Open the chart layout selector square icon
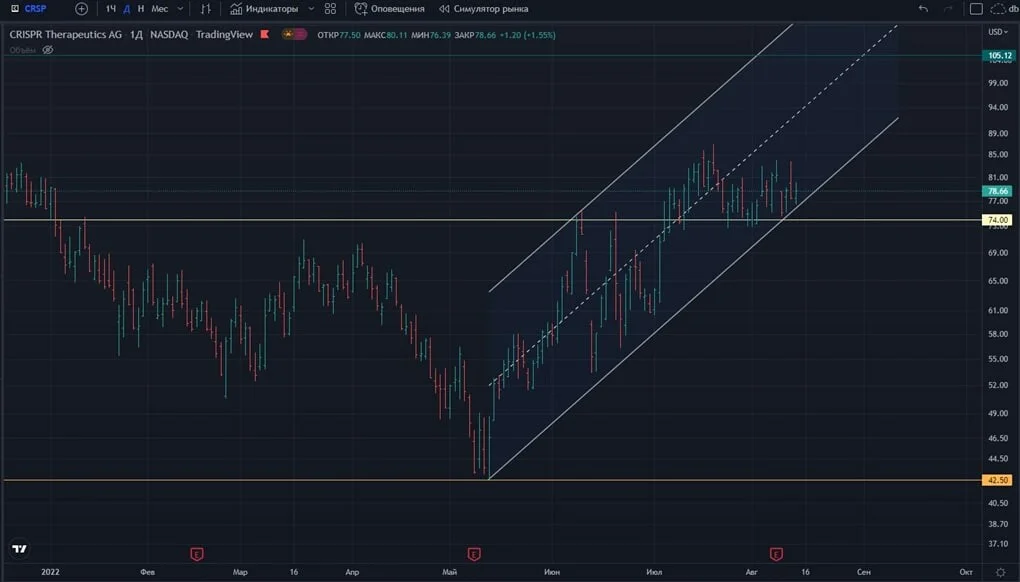The image size is (1020, 582). coord(976,9)
